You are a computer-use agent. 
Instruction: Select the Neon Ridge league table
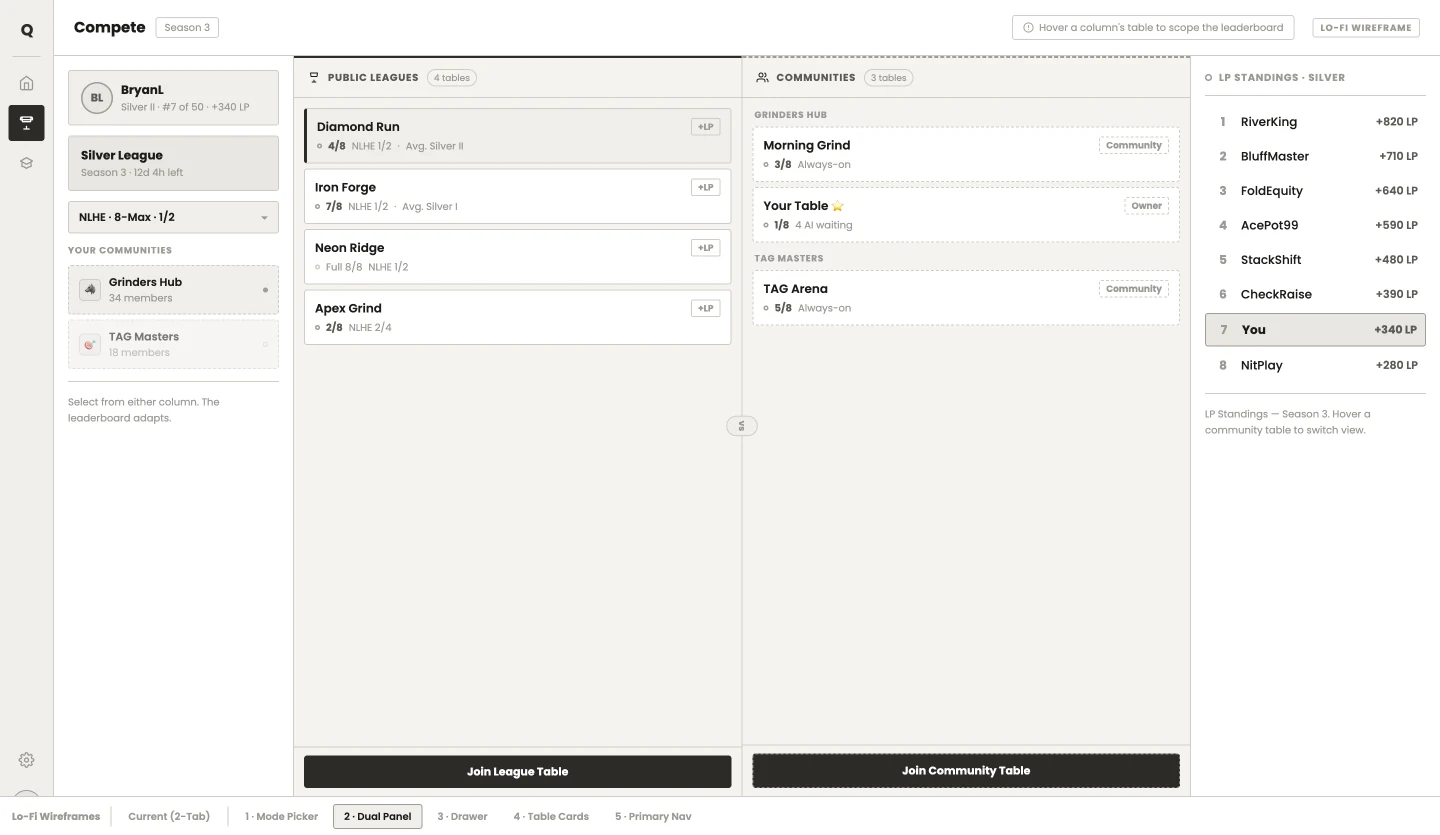pyautogui.click(x=517, y=257)
